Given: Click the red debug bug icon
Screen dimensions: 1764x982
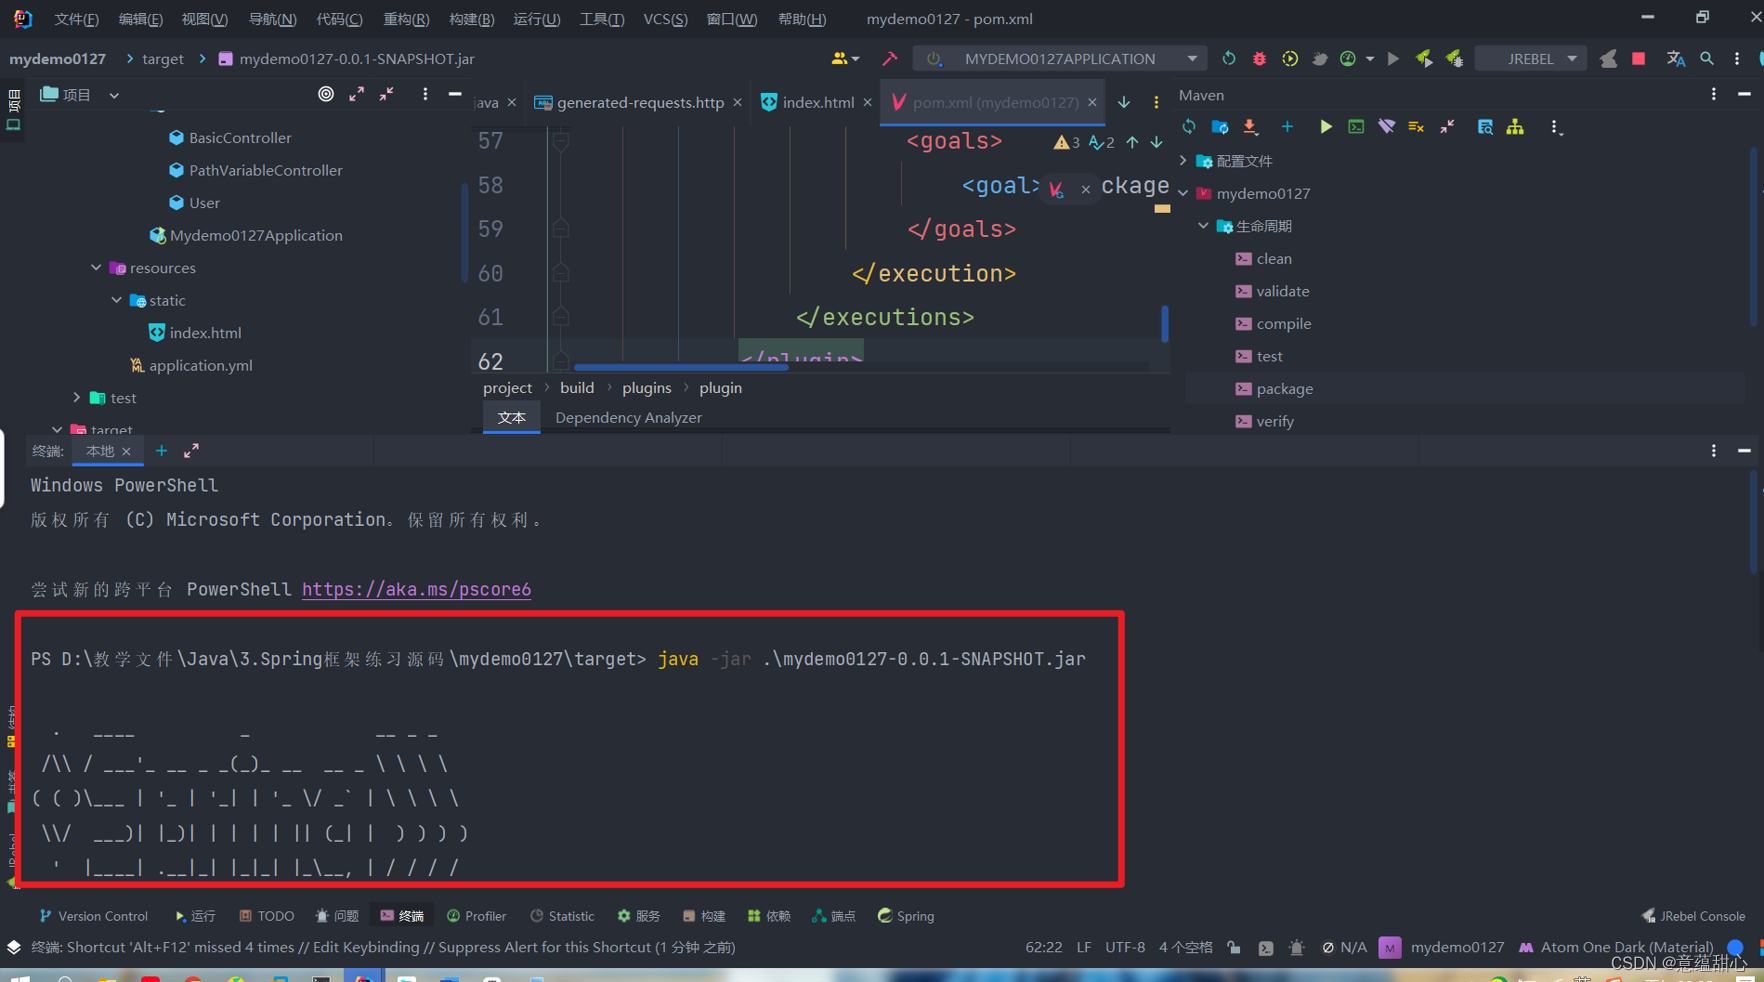Looking at the screenshot, I should pos(1259,59).
